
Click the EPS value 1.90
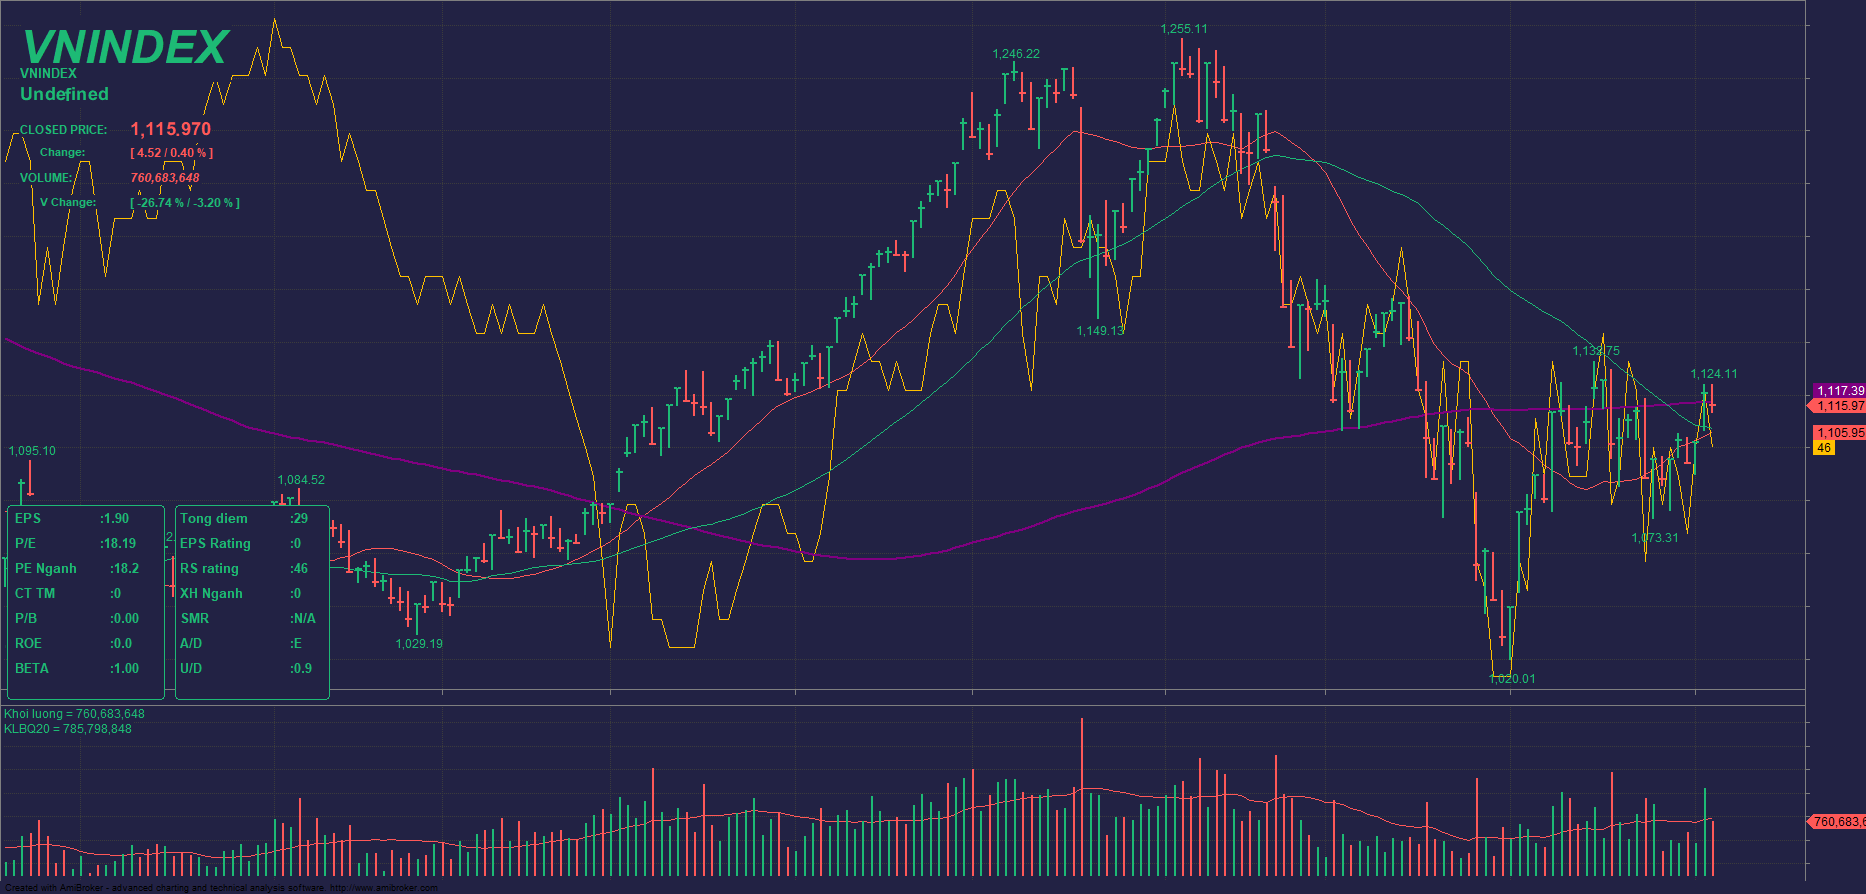pyautogui.click(x=114, y=519)
